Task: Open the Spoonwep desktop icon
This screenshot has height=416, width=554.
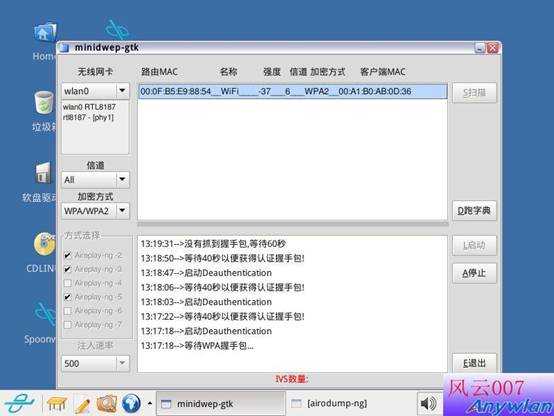Action: (x=46, y=314)
